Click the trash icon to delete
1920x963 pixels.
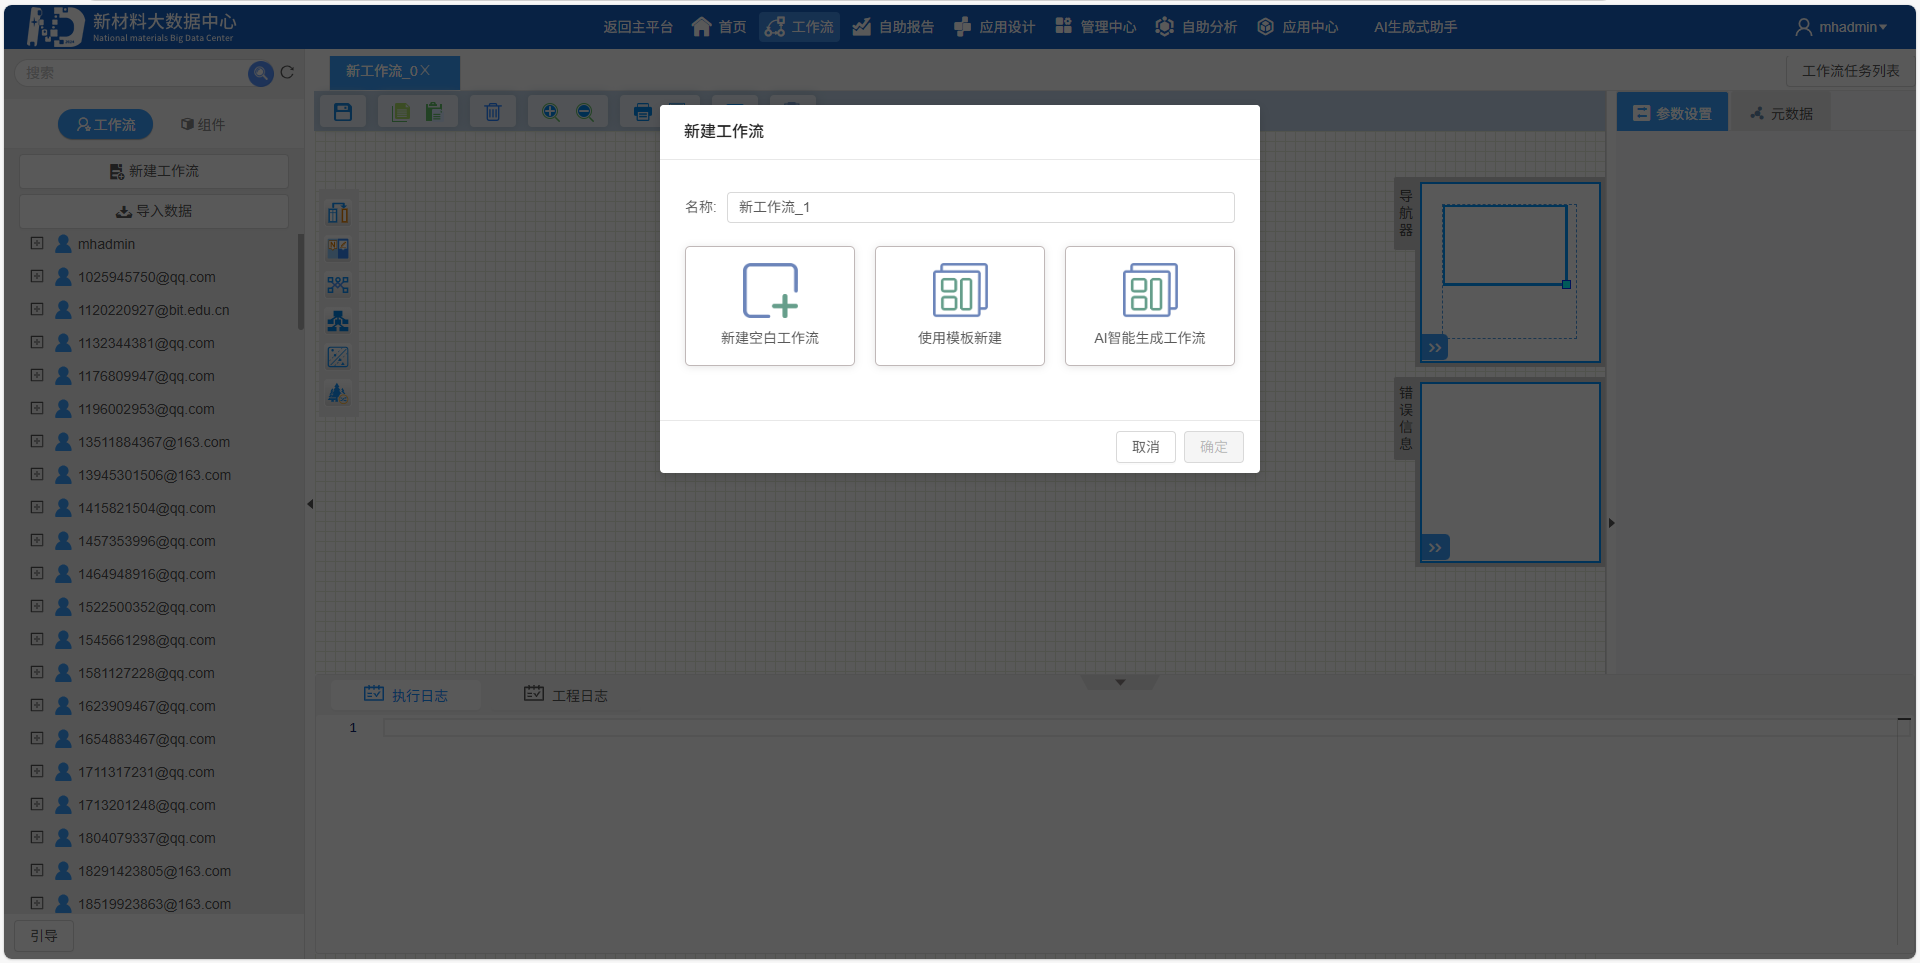[x=492, y=111]
